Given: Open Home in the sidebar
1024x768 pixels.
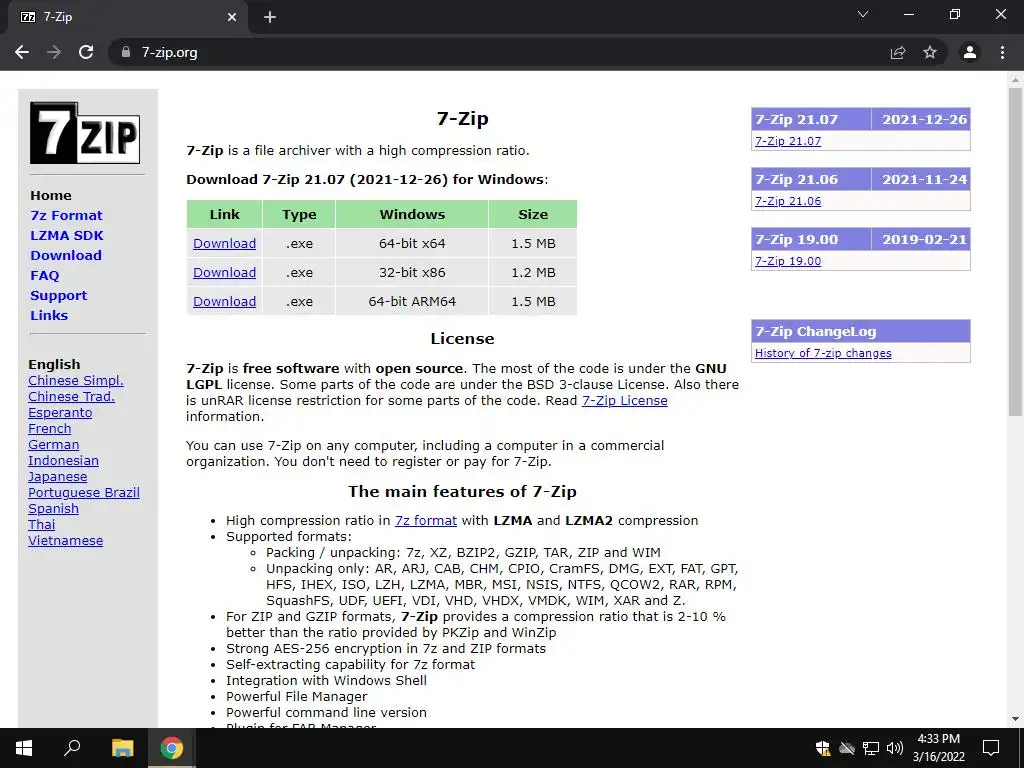Looking at the screenshot, I should point(51,195).
